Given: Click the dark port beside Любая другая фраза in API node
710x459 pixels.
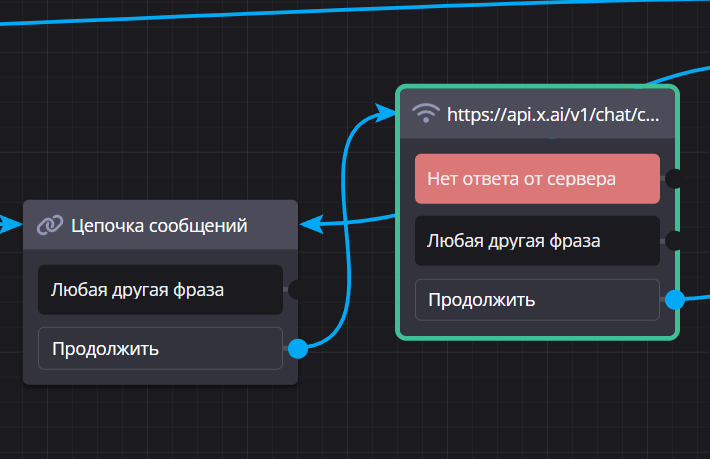Looking at the screenshot, I should (674, 240).
